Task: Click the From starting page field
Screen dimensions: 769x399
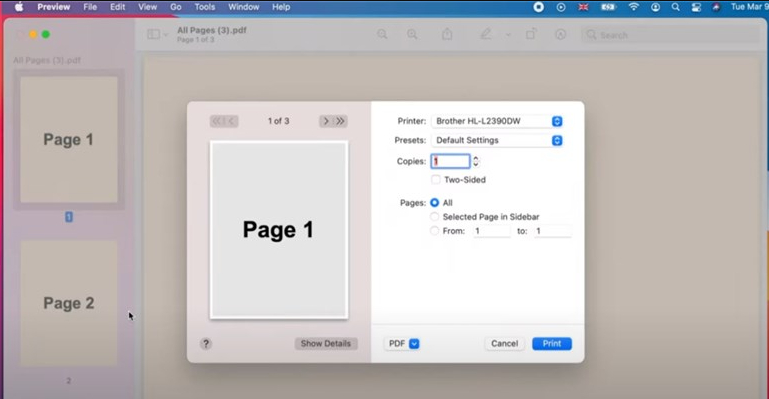Action: click(x=492, y=231)
